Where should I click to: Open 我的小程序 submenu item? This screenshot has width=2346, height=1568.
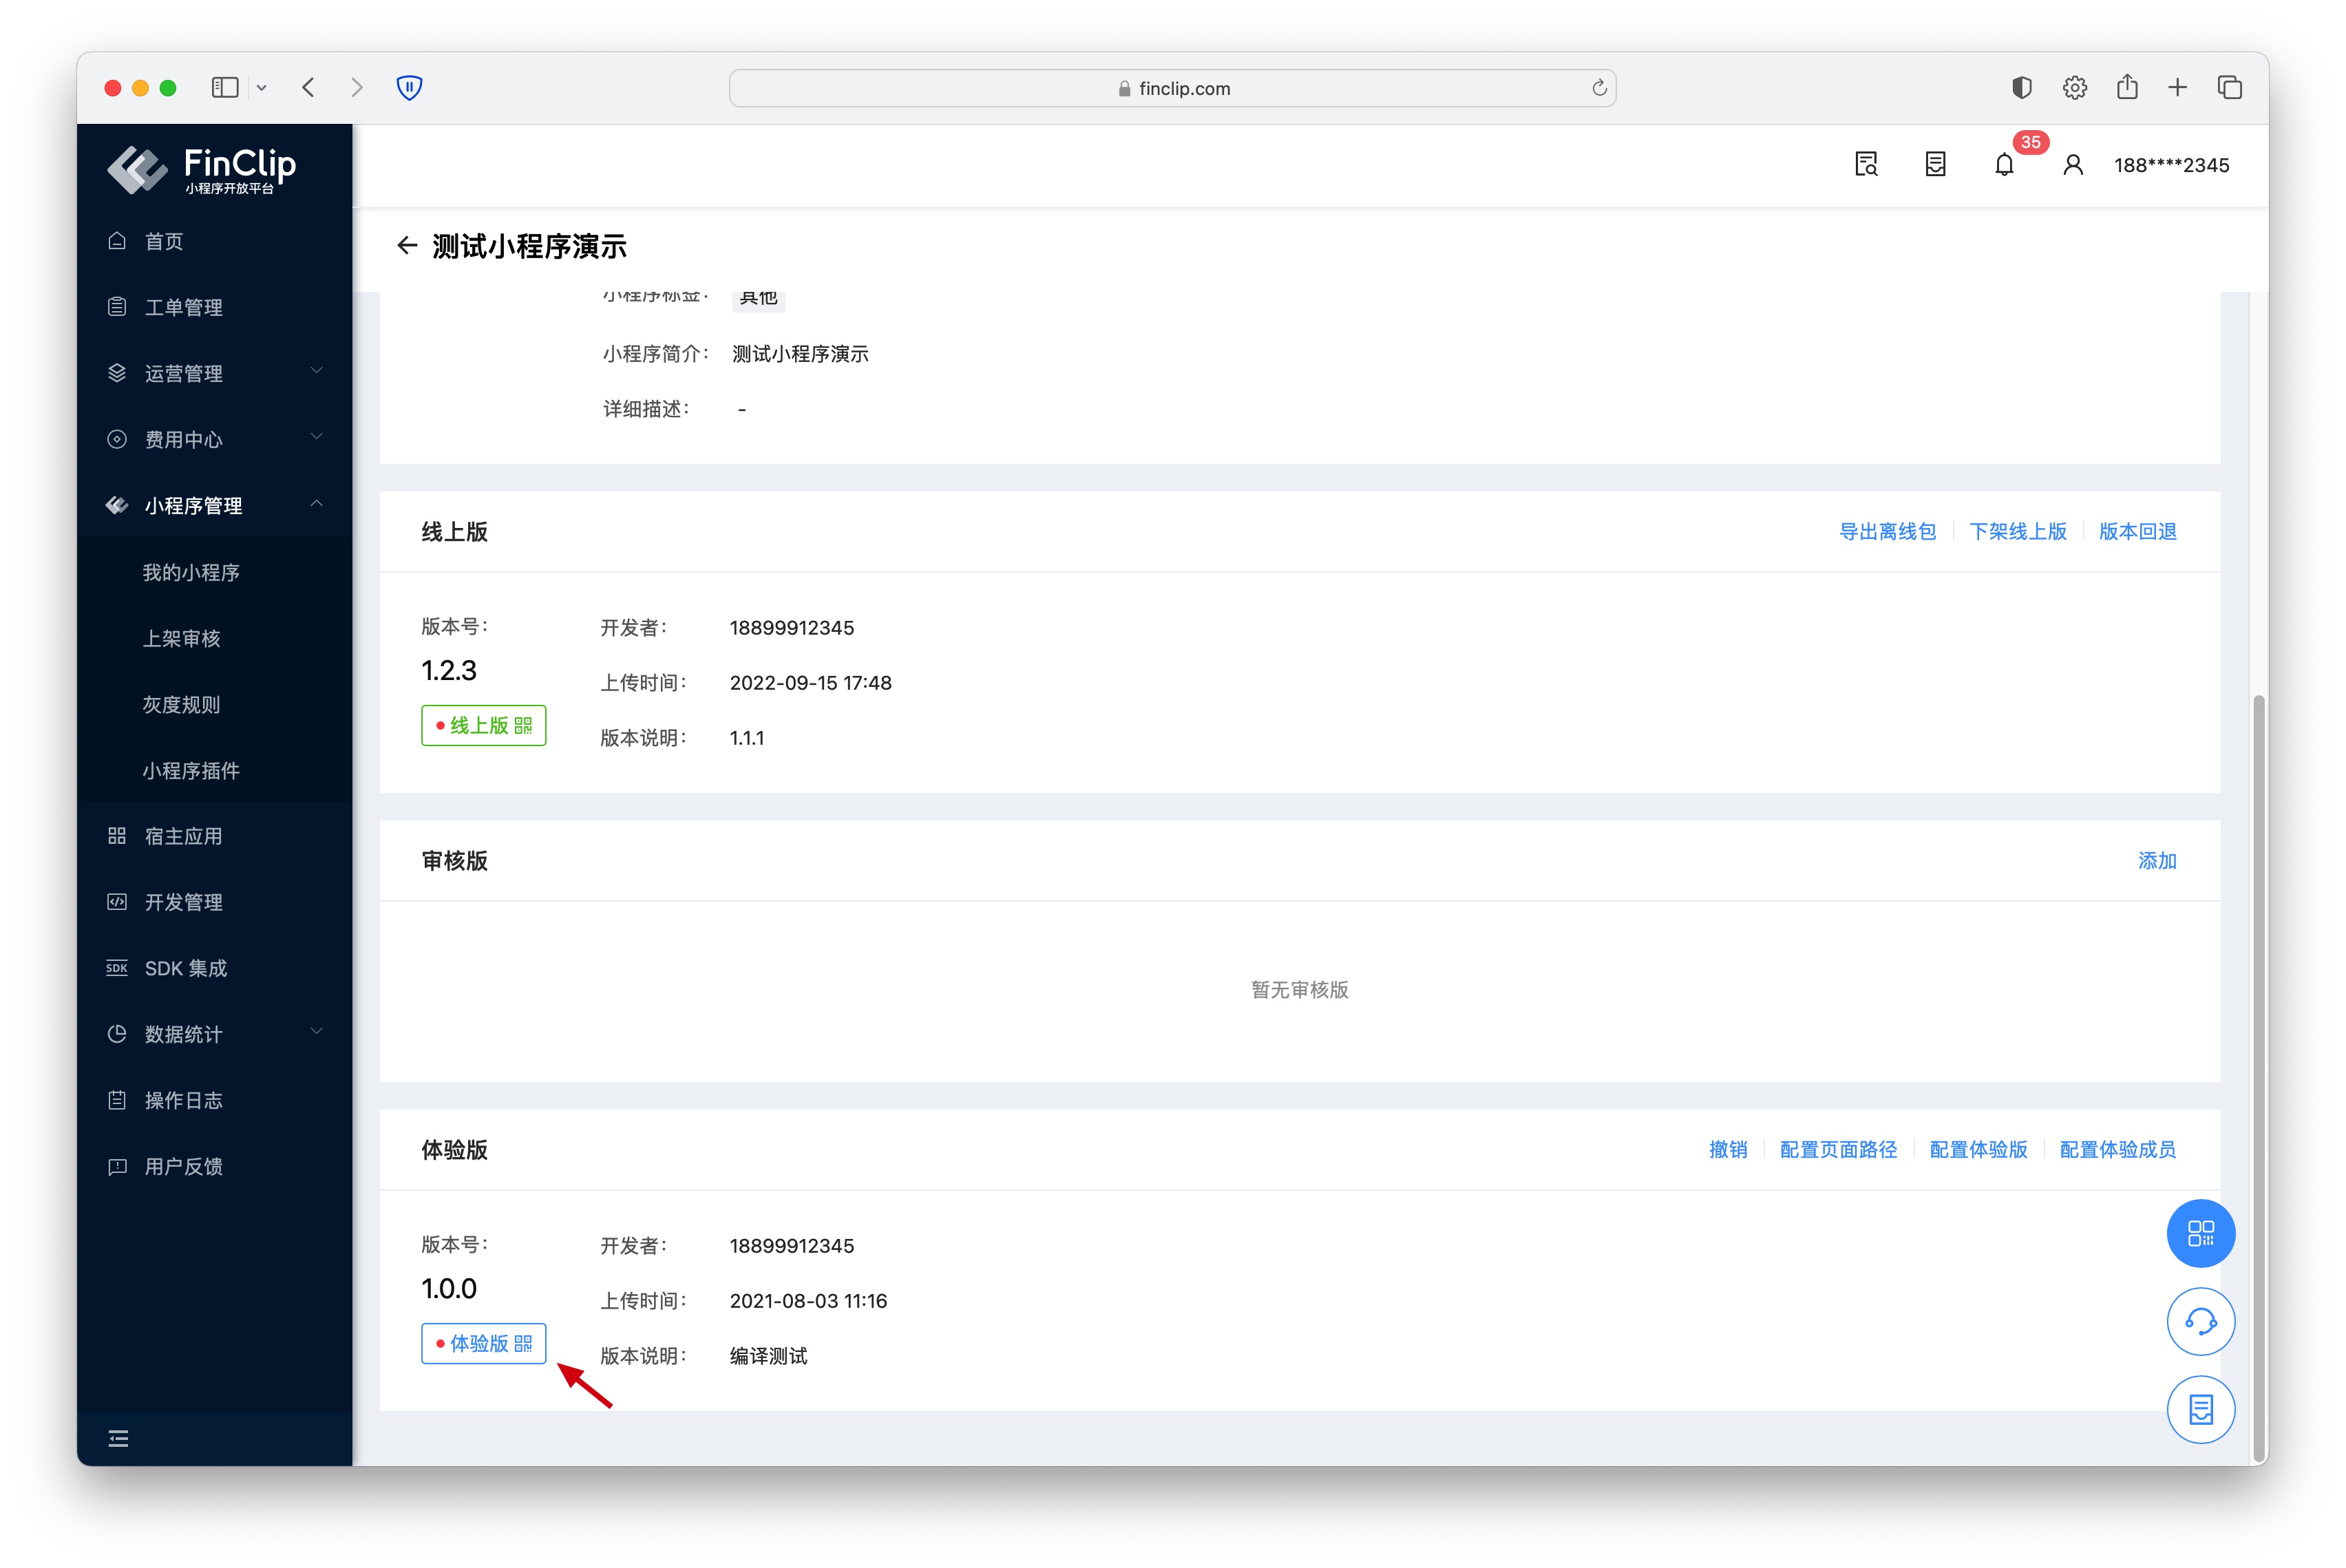click(x=191, y=572)
